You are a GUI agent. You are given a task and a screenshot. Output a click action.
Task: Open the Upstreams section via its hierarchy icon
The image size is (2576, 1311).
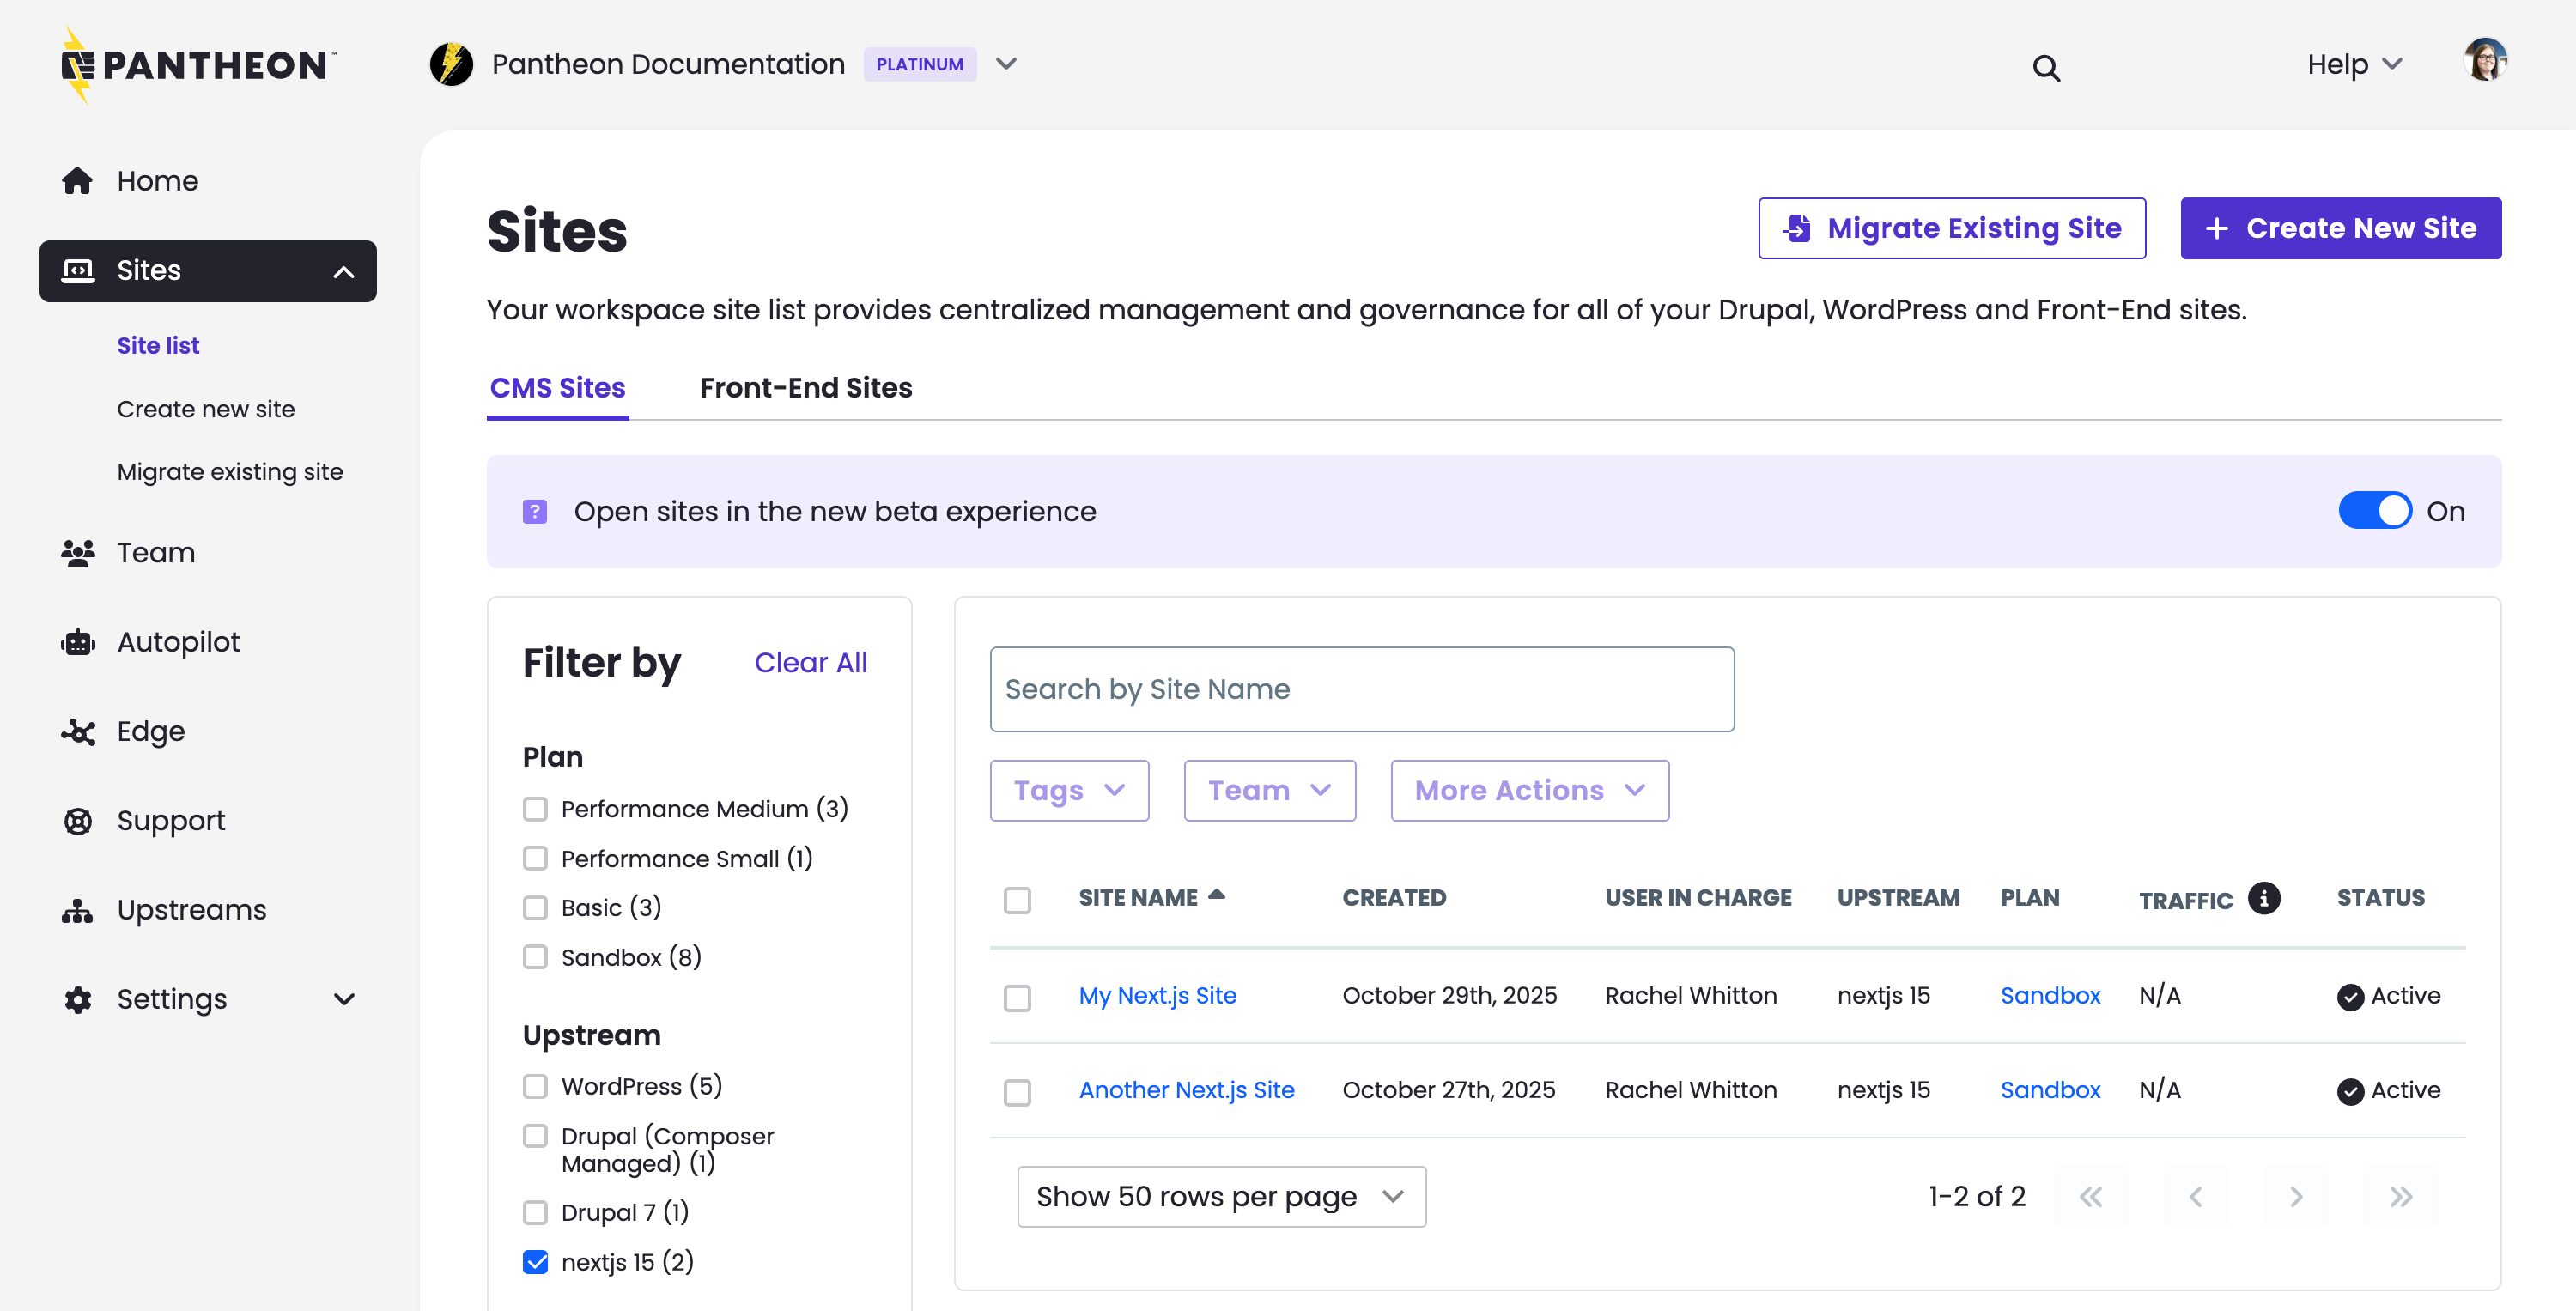click(x=77, y=909)
